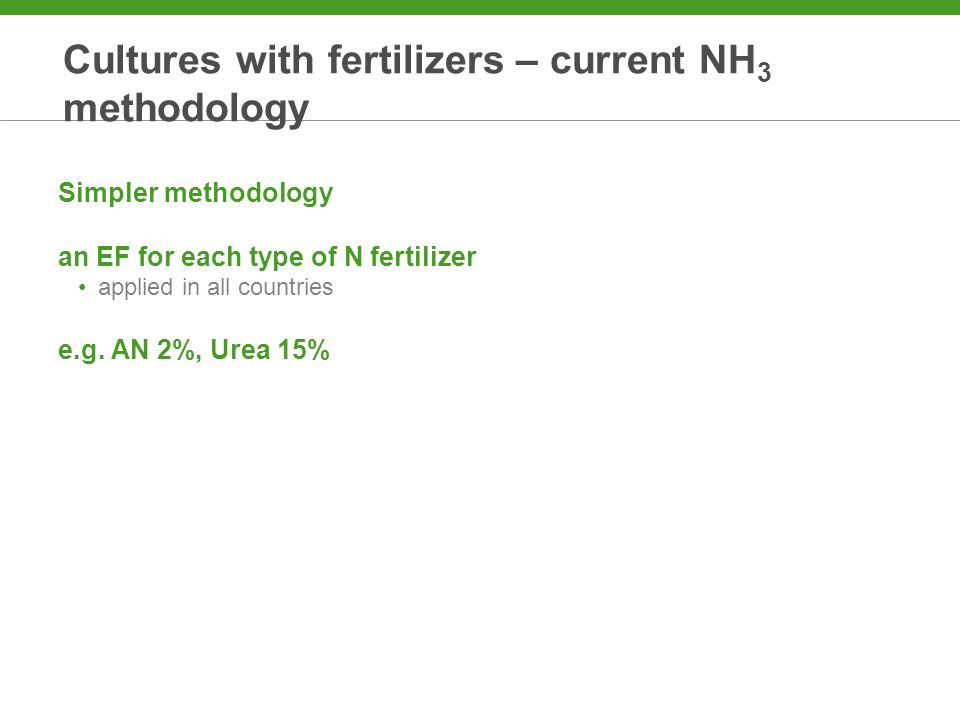Image resolution: width=960 pixels, height=720 pixels.
Task: Select the 'NH3' text in the title
Action: [735, 61]
